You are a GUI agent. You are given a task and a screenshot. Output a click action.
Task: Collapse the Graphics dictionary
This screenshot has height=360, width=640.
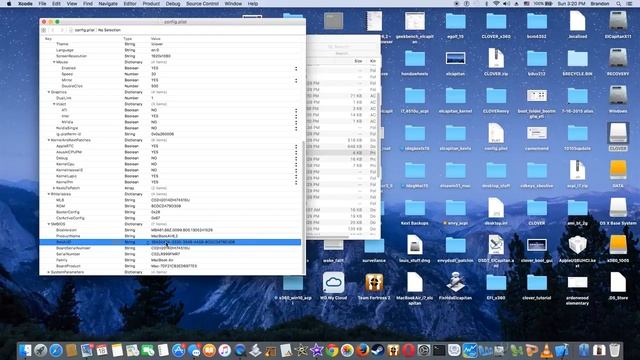point(49,92)
